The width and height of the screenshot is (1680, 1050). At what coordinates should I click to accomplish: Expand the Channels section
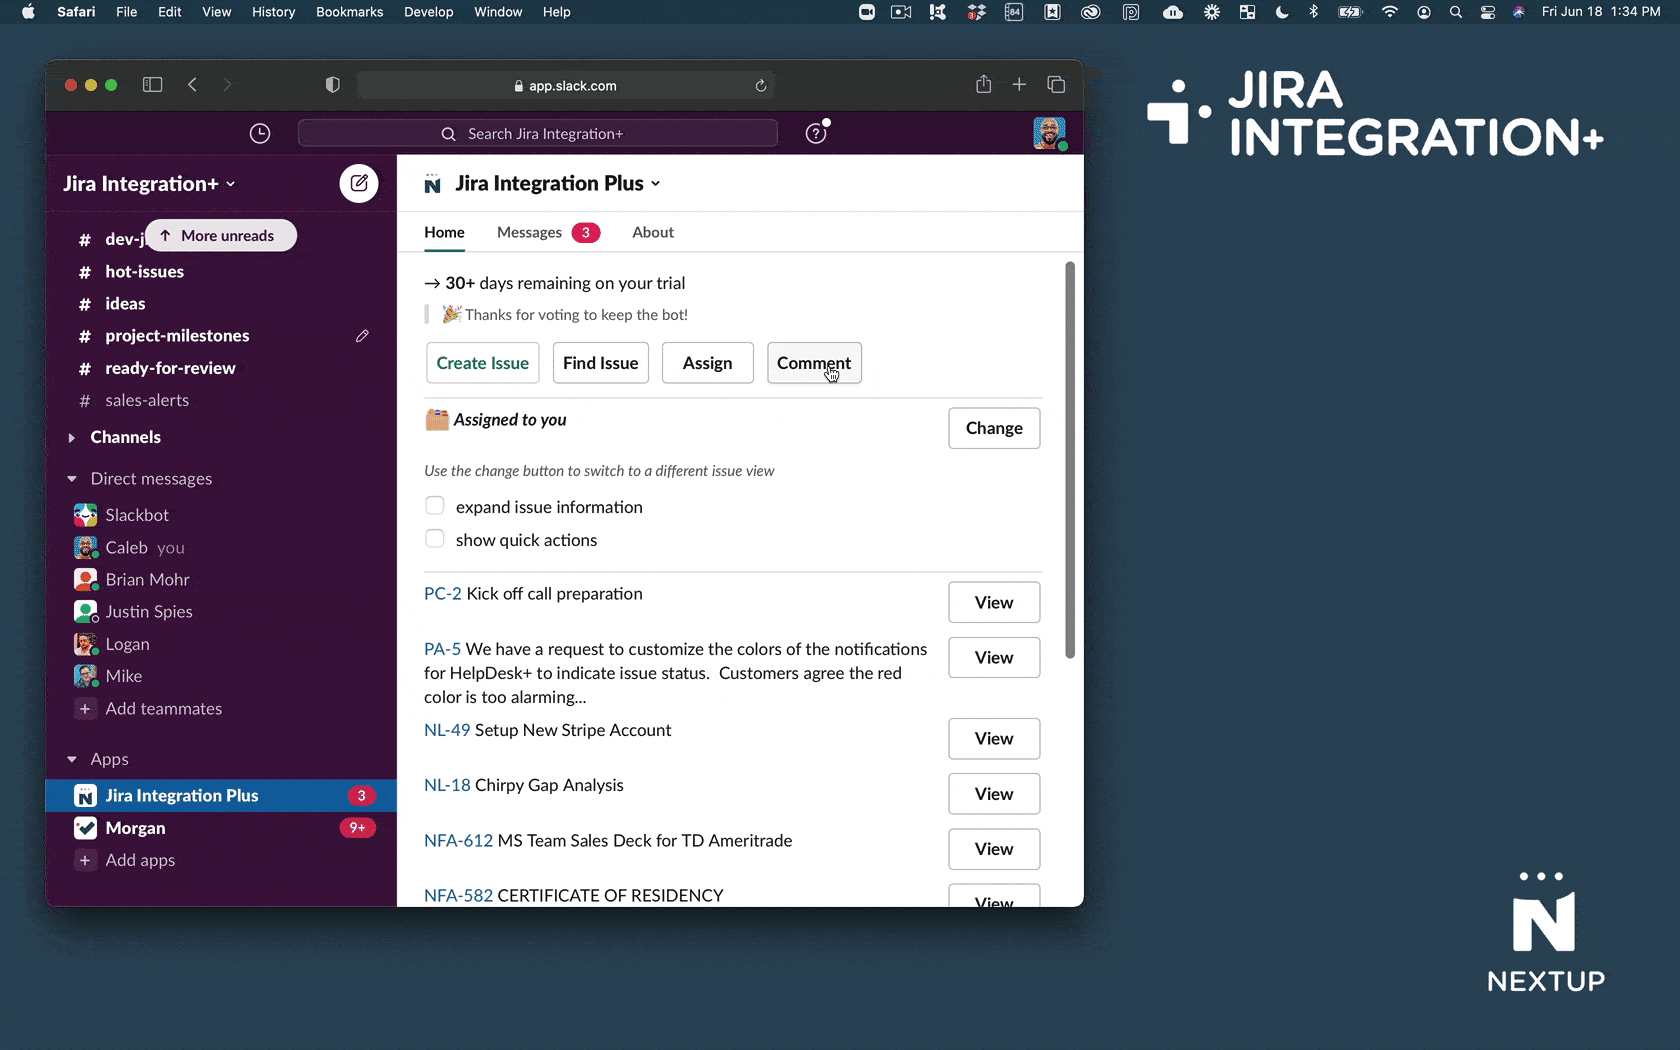point(71,437)
